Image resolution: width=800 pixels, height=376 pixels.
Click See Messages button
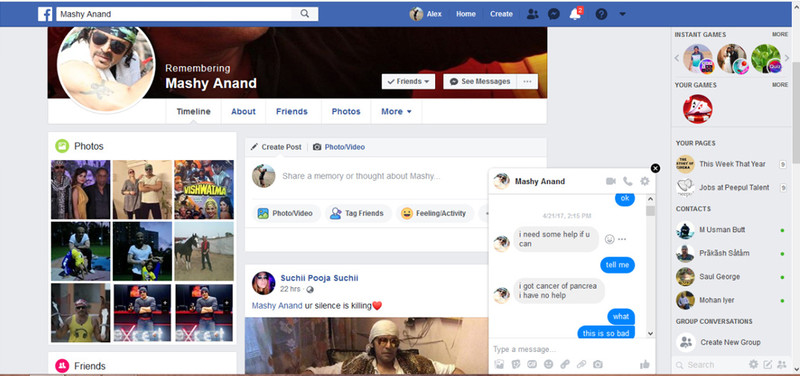click(480, 82)
